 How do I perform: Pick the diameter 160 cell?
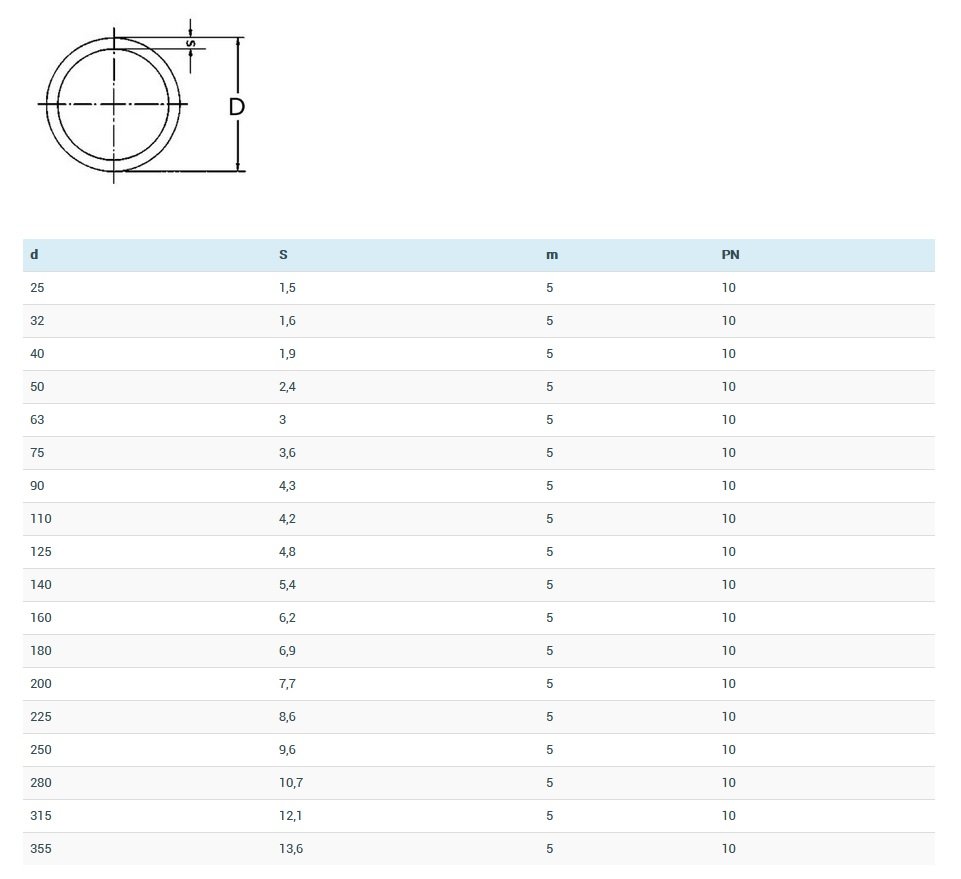tap(40, 618)
